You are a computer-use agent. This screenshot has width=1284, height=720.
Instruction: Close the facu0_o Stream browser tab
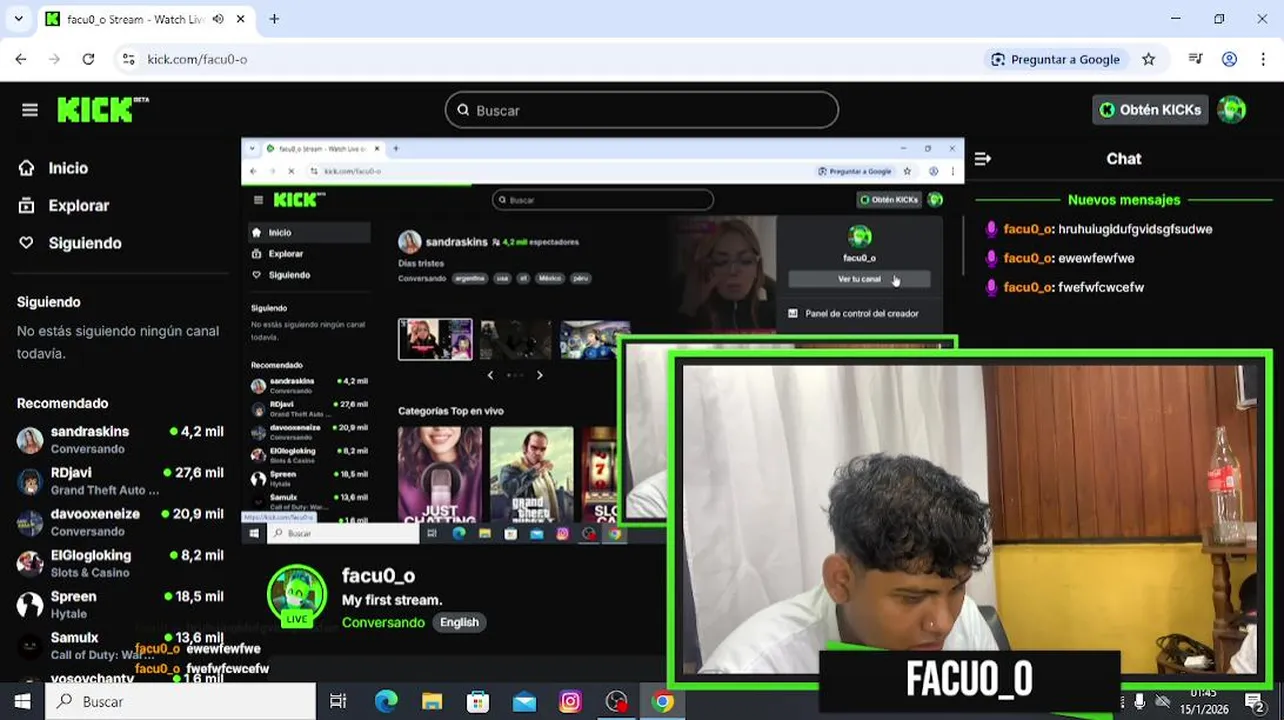pyautogui.click(x=242, y=19)
